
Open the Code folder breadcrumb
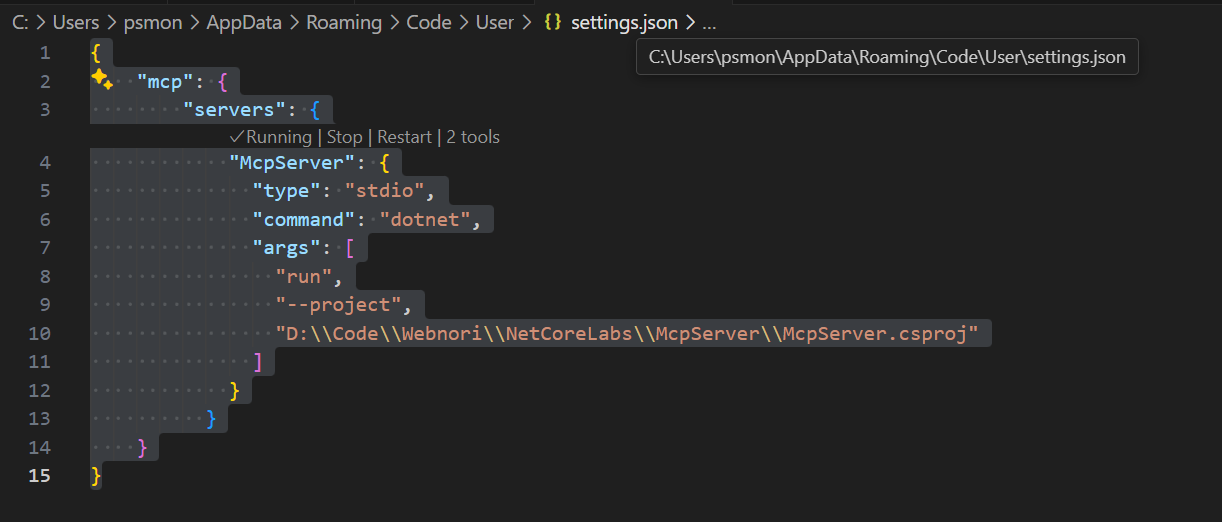[x=428, y=22]
